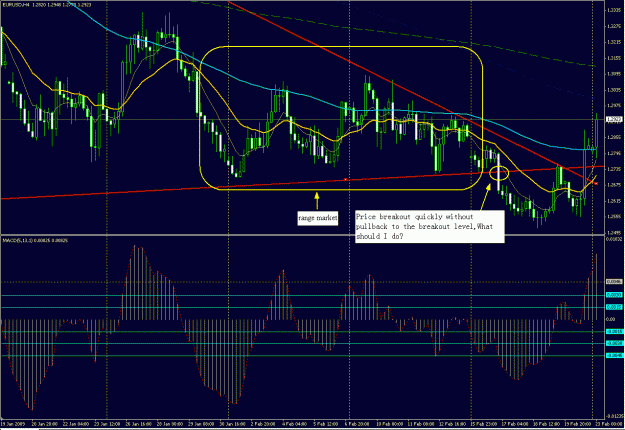The height and width of the screenshot is (430, 625).
Task: Click the 1.2675 price axis label
Action: click(614, 185)
